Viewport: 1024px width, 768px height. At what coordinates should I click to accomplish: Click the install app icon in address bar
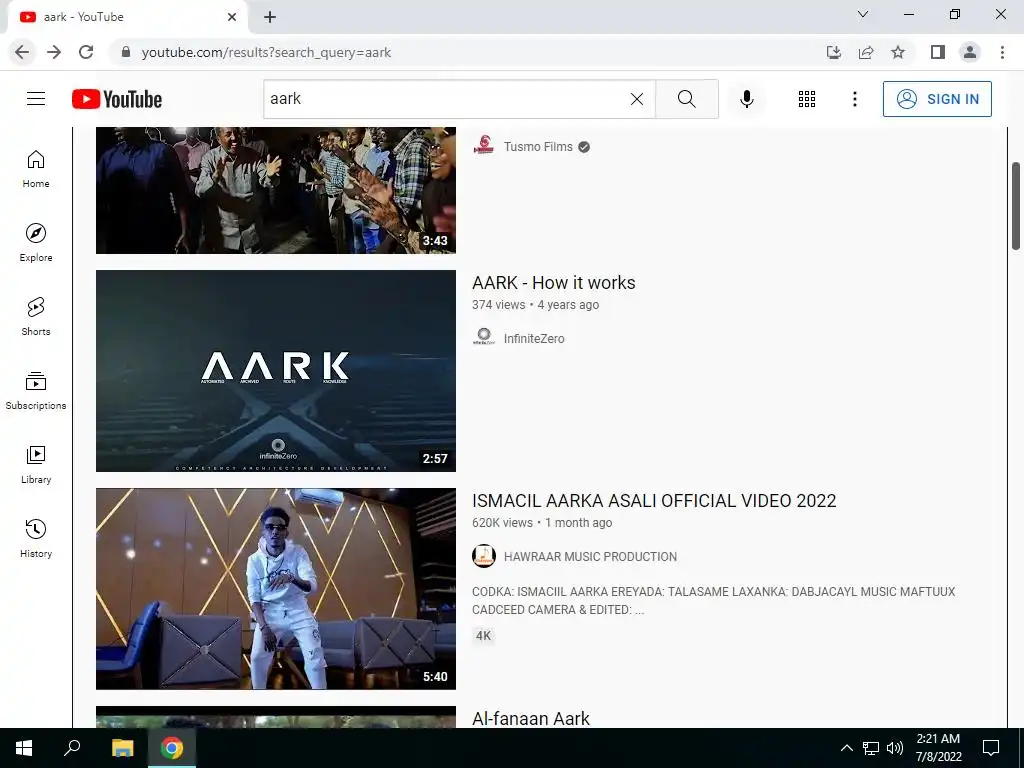click(833, 52)
